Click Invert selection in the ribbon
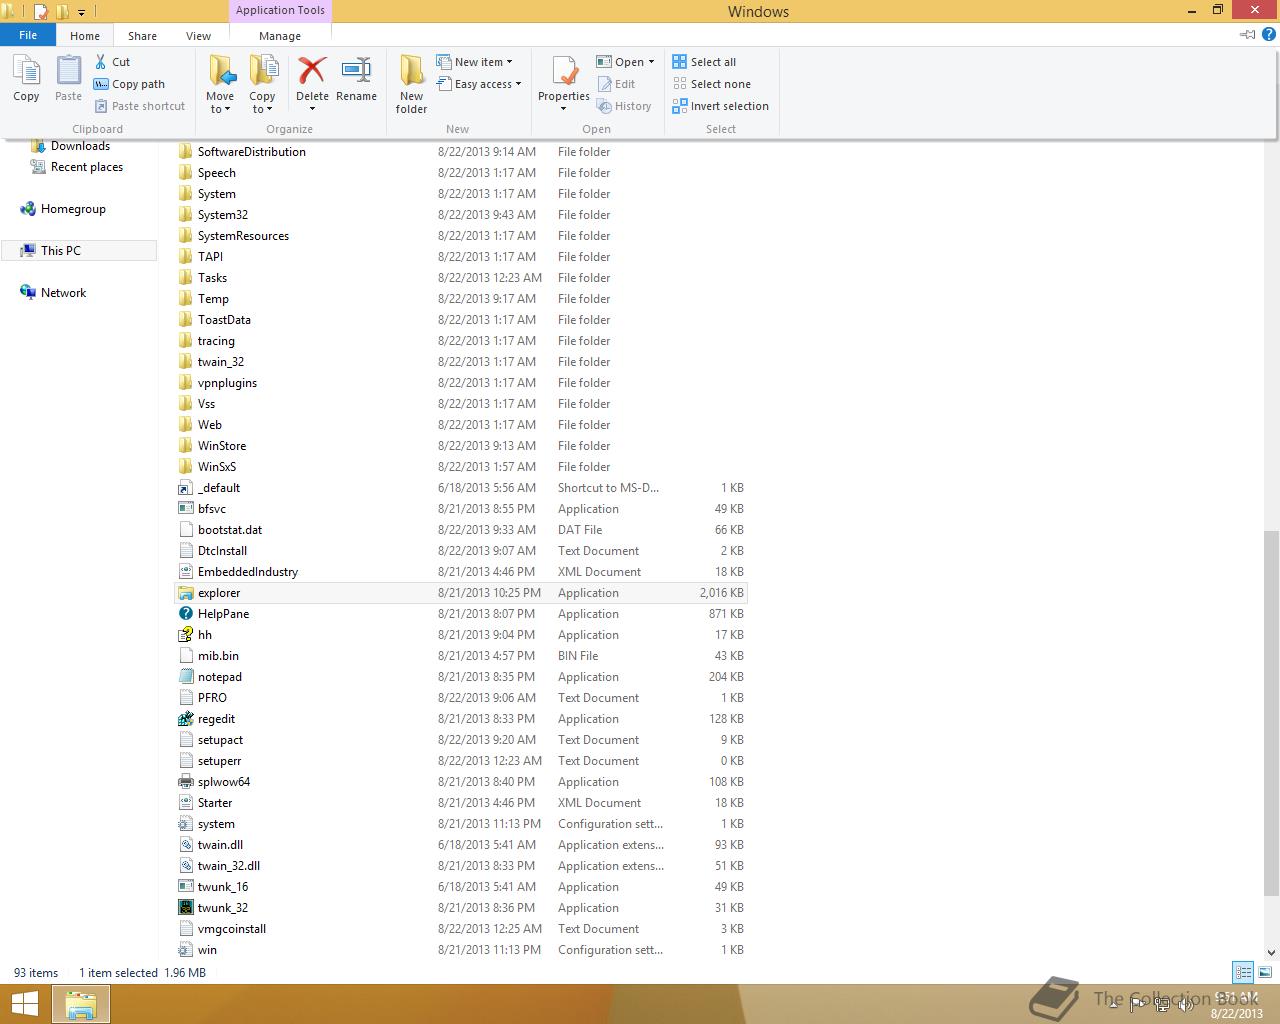The width and height of the screenshot is (1280, 1024). click(x=721, y=106)
